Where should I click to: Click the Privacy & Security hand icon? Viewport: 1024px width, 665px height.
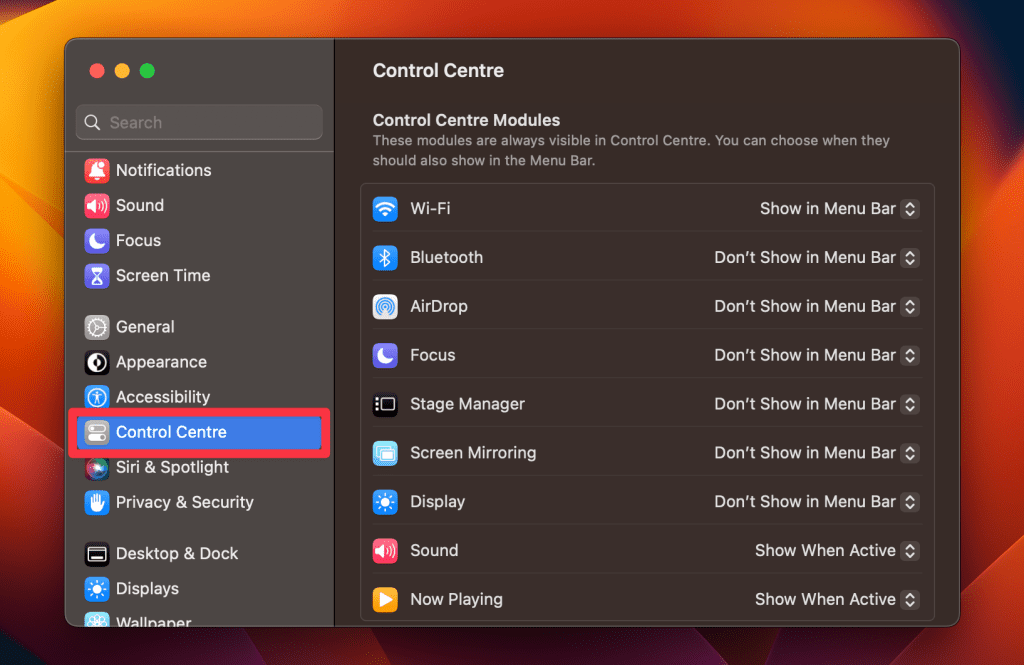[97, 503]
